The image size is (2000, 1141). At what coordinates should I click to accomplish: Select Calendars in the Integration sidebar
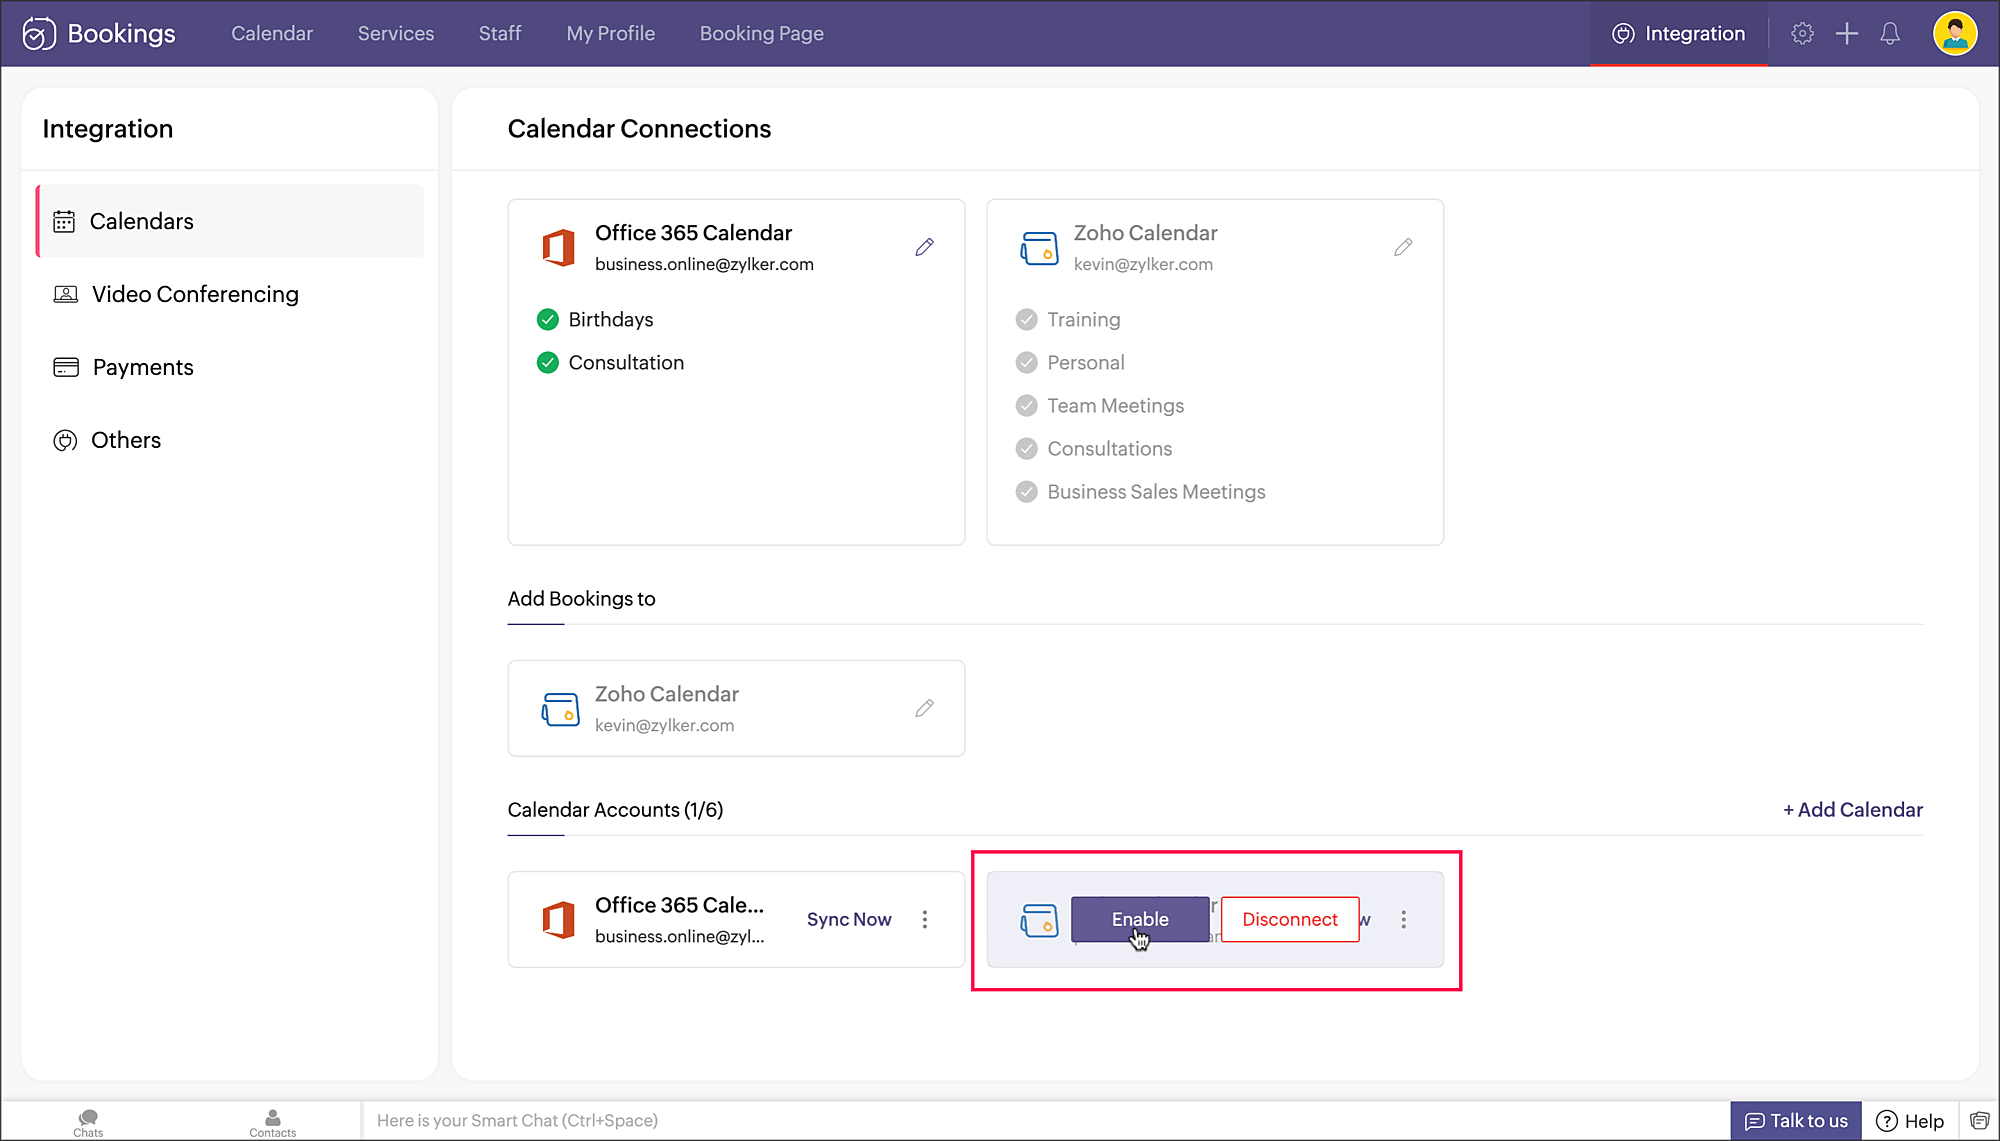(x=230, y=221)
